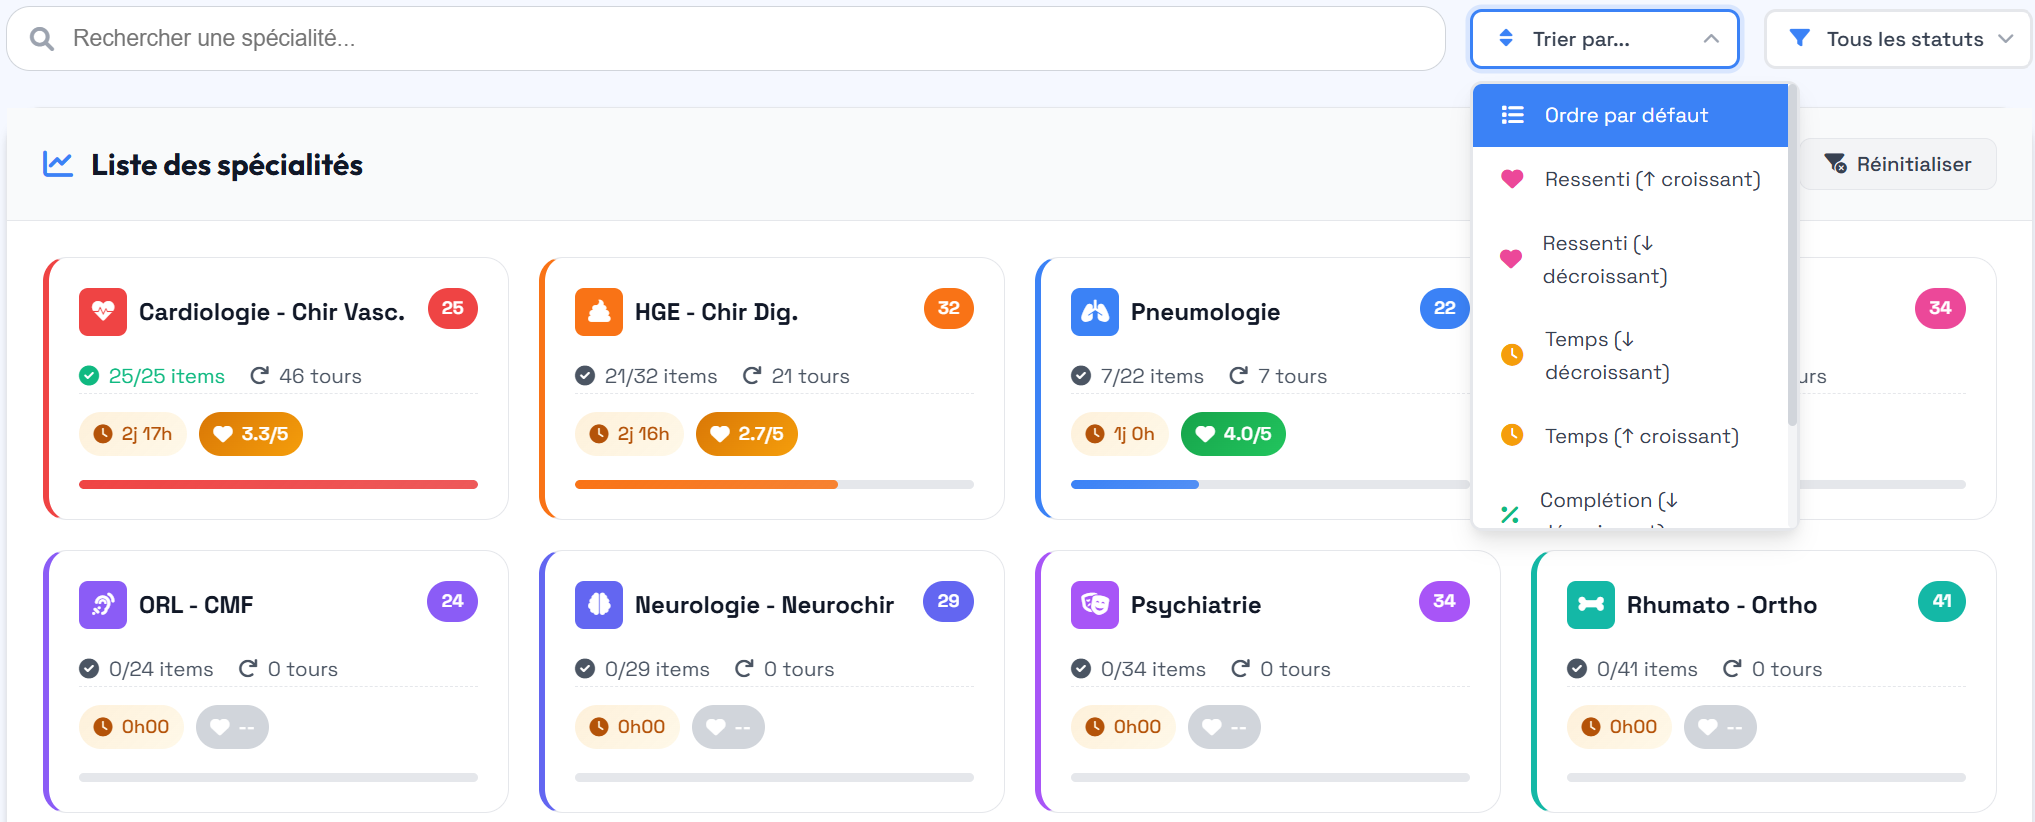This screenshot has width=2035, height=822.
Task: Click the Cardiologie red progress bar
Action: [x=278, y=484]
